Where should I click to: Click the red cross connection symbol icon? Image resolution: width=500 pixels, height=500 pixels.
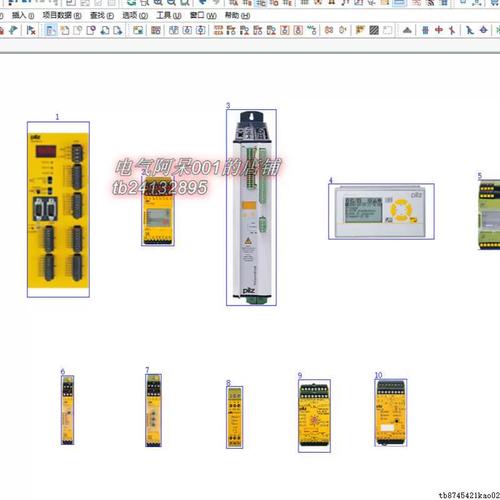pos(439,30)
